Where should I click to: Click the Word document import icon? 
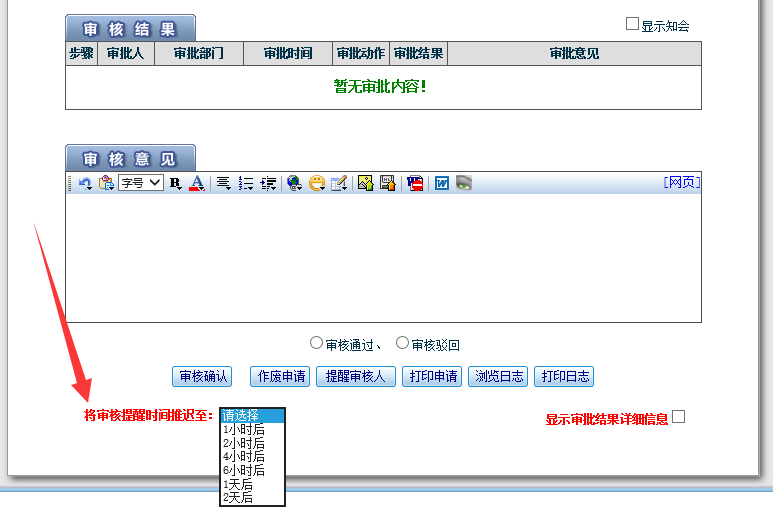click(x=441, y=183)
